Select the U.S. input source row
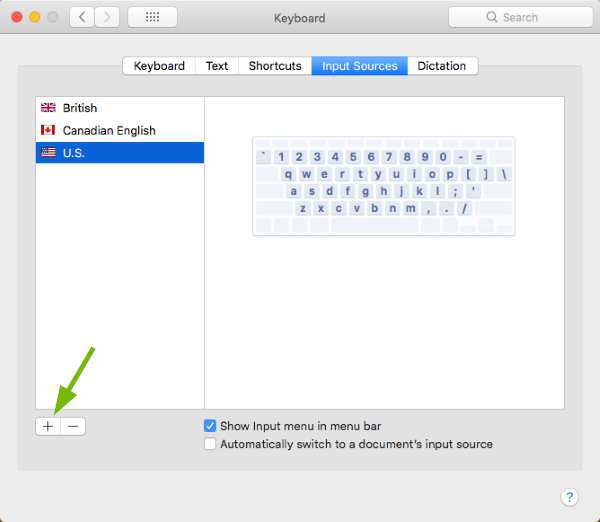The height and width of the screenshot is (522, 600). (x=120, y=153)
